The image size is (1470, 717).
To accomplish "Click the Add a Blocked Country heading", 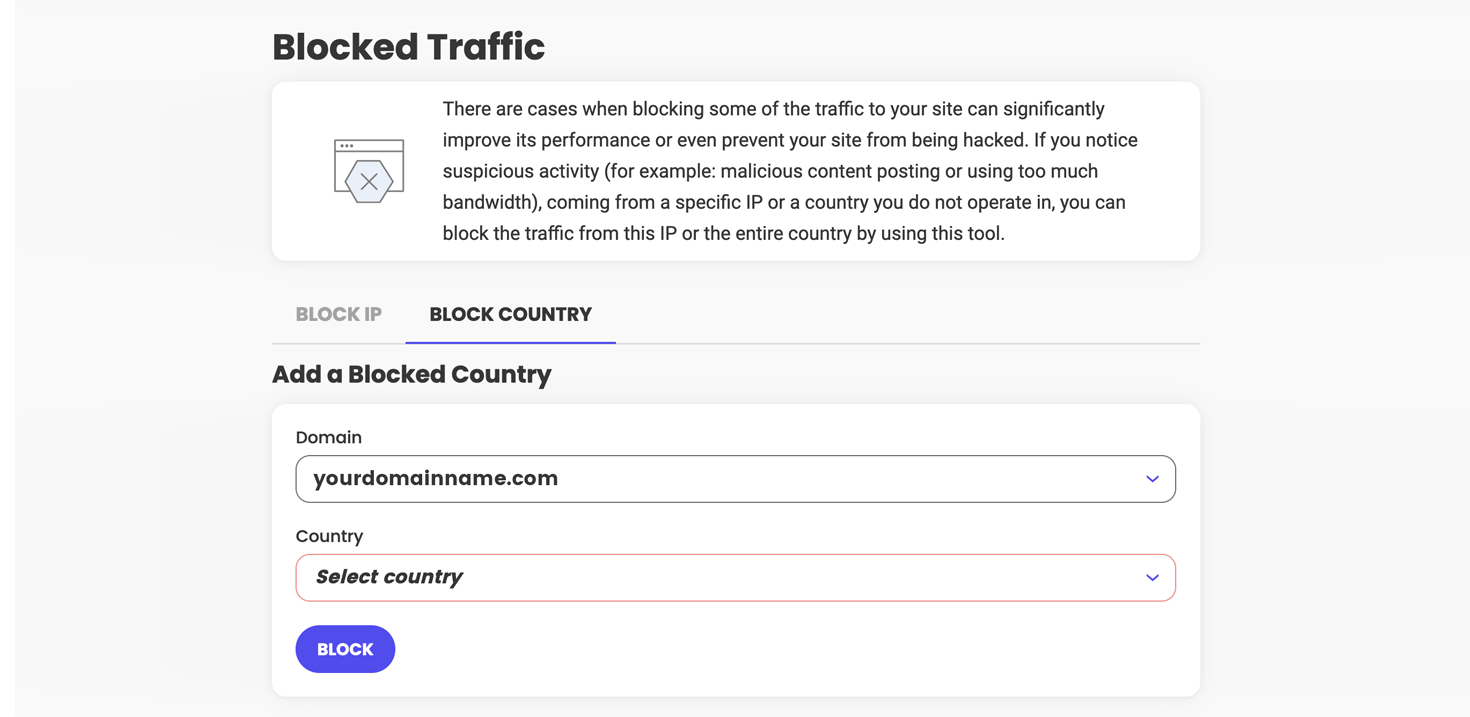I will pos(411,374).
